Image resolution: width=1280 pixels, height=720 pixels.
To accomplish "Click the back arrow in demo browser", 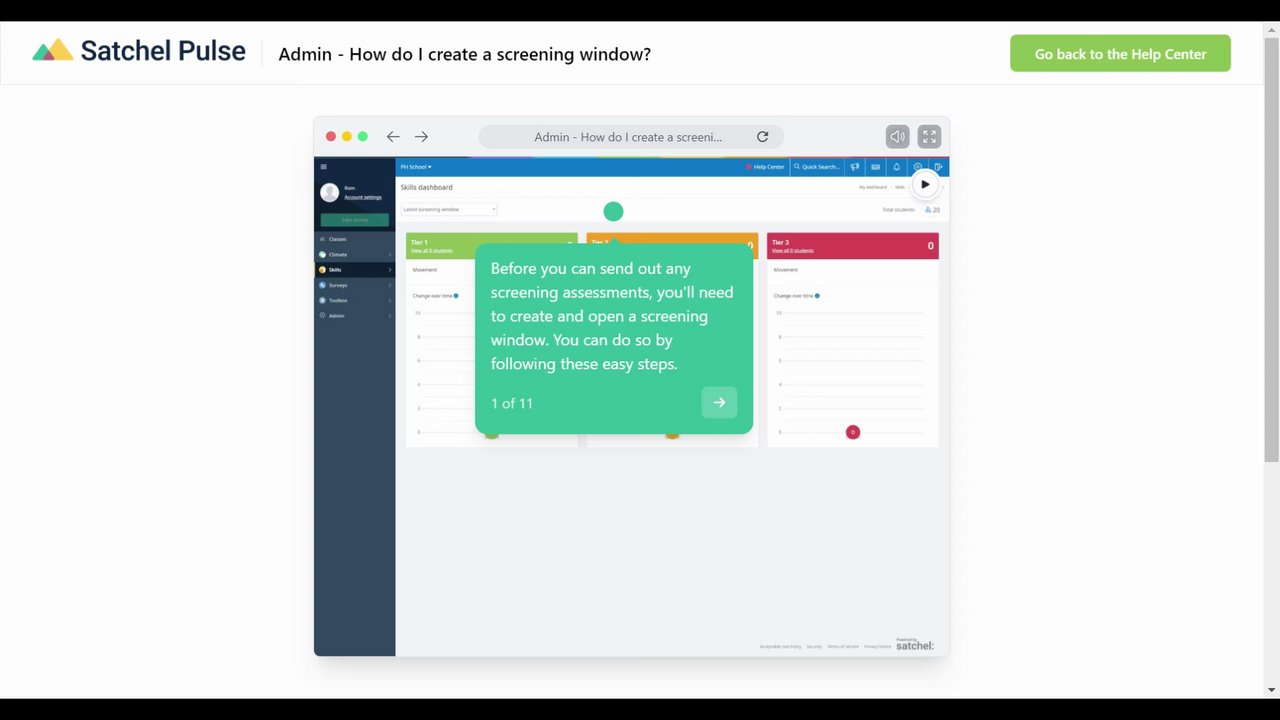I will 393,137.
